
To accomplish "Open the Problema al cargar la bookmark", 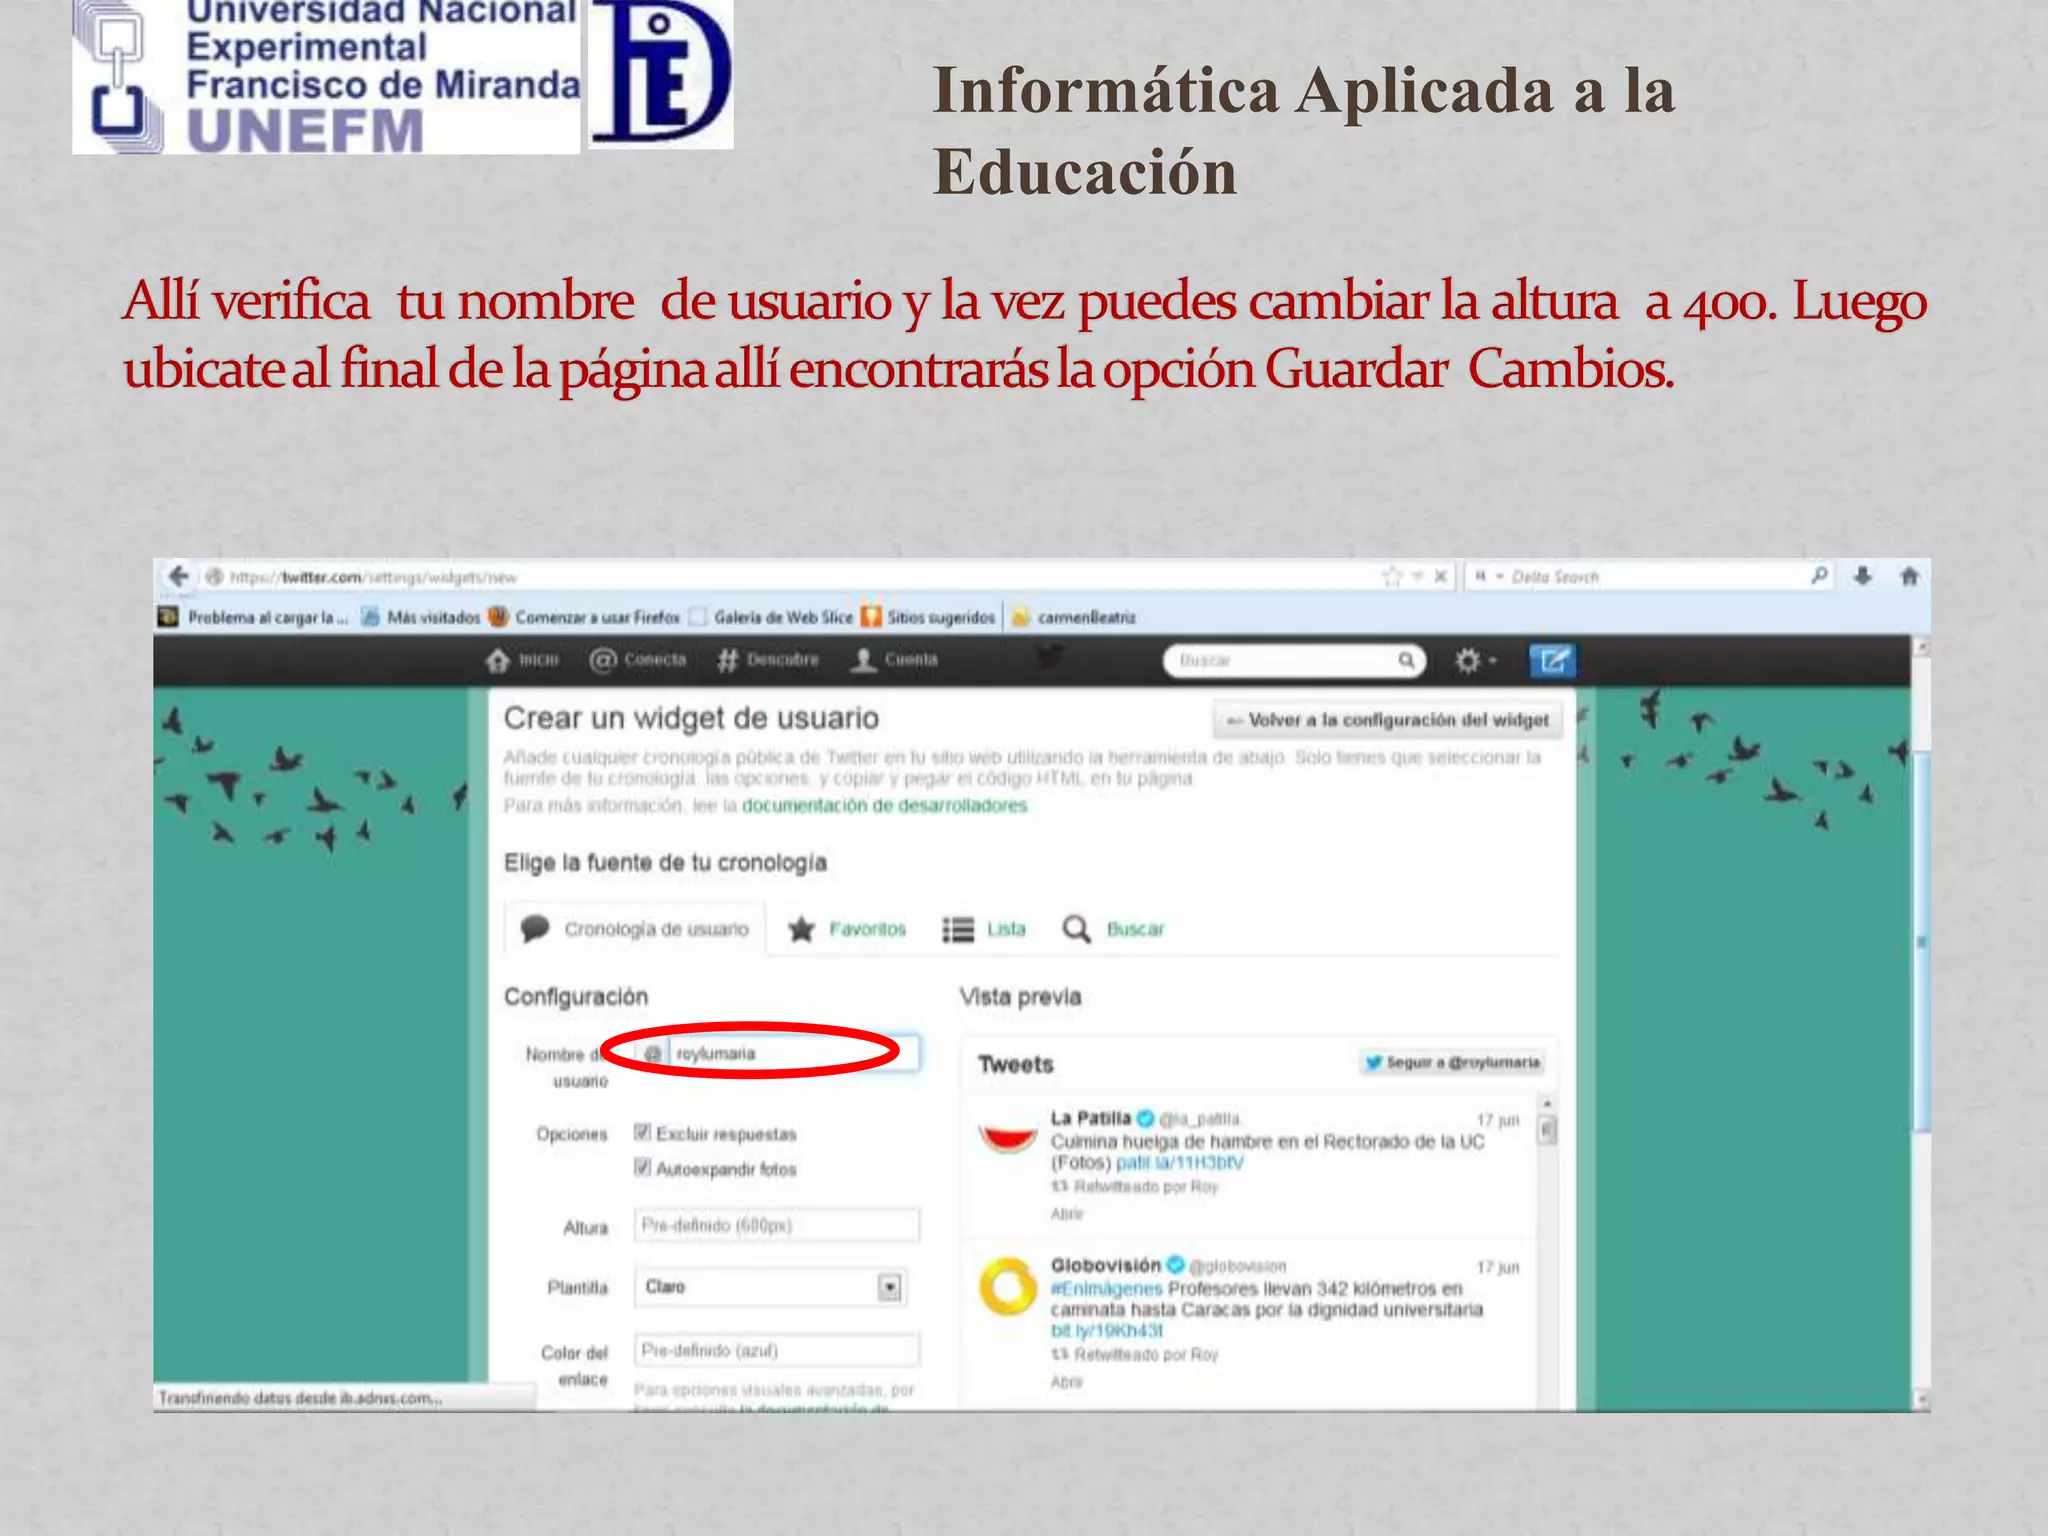I will coord(255,617).
